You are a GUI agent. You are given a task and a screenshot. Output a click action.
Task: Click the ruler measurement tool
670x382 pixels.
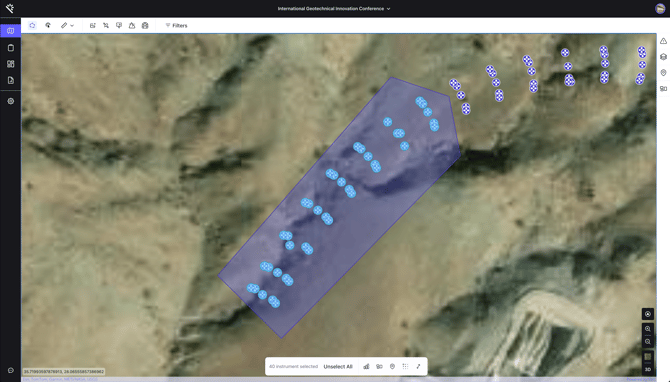click(64, 26)
